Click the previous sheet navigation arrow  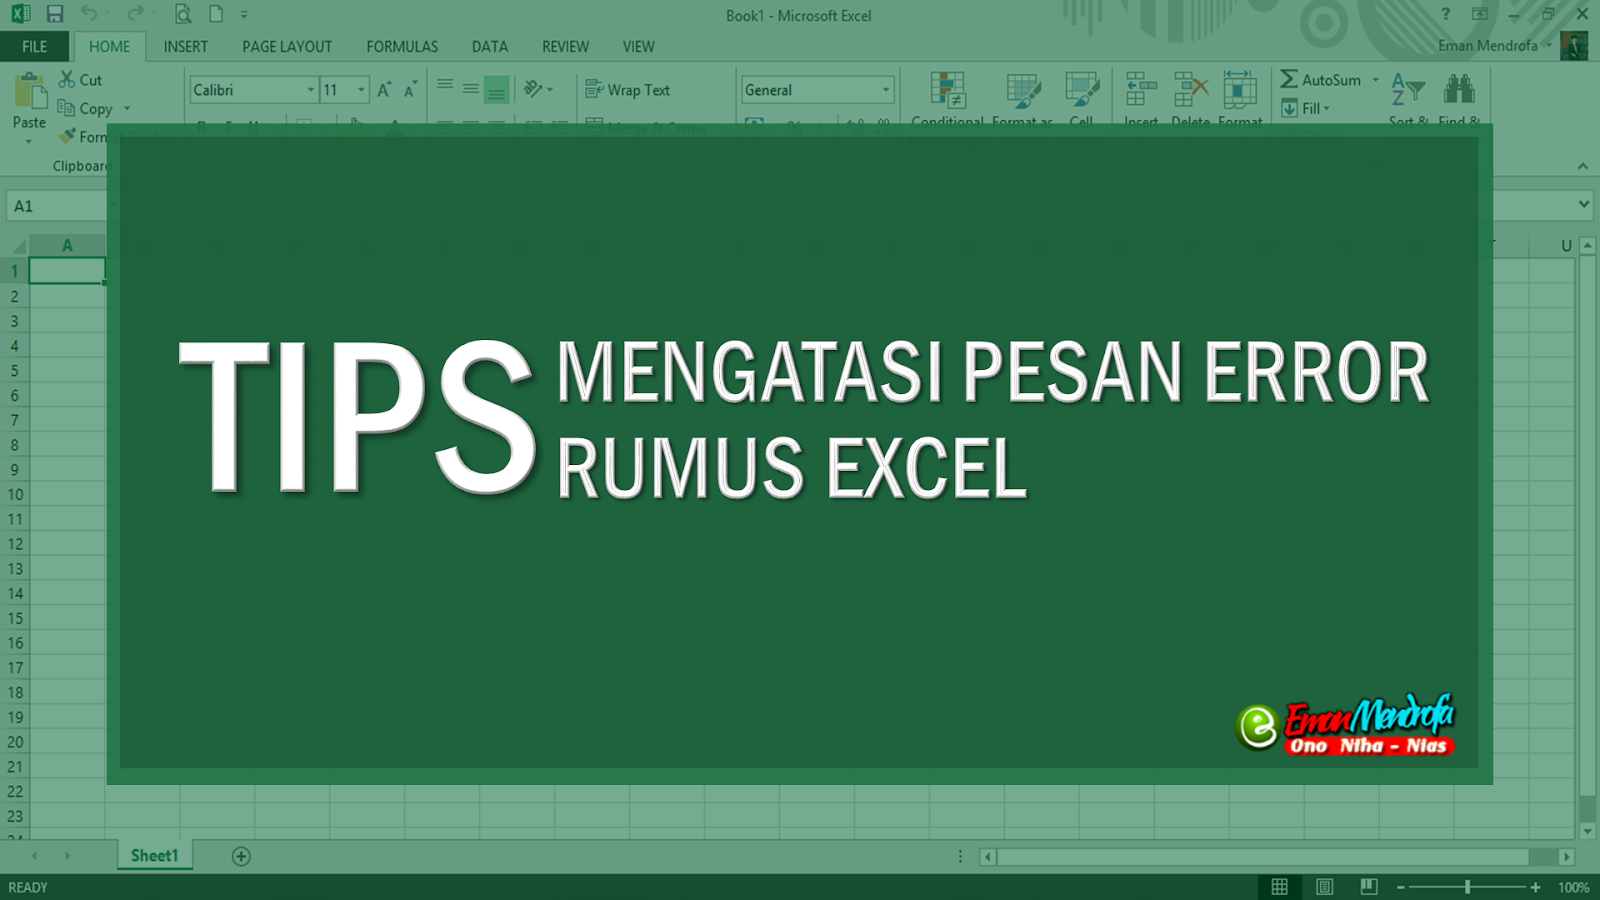(x=34, y=856)
